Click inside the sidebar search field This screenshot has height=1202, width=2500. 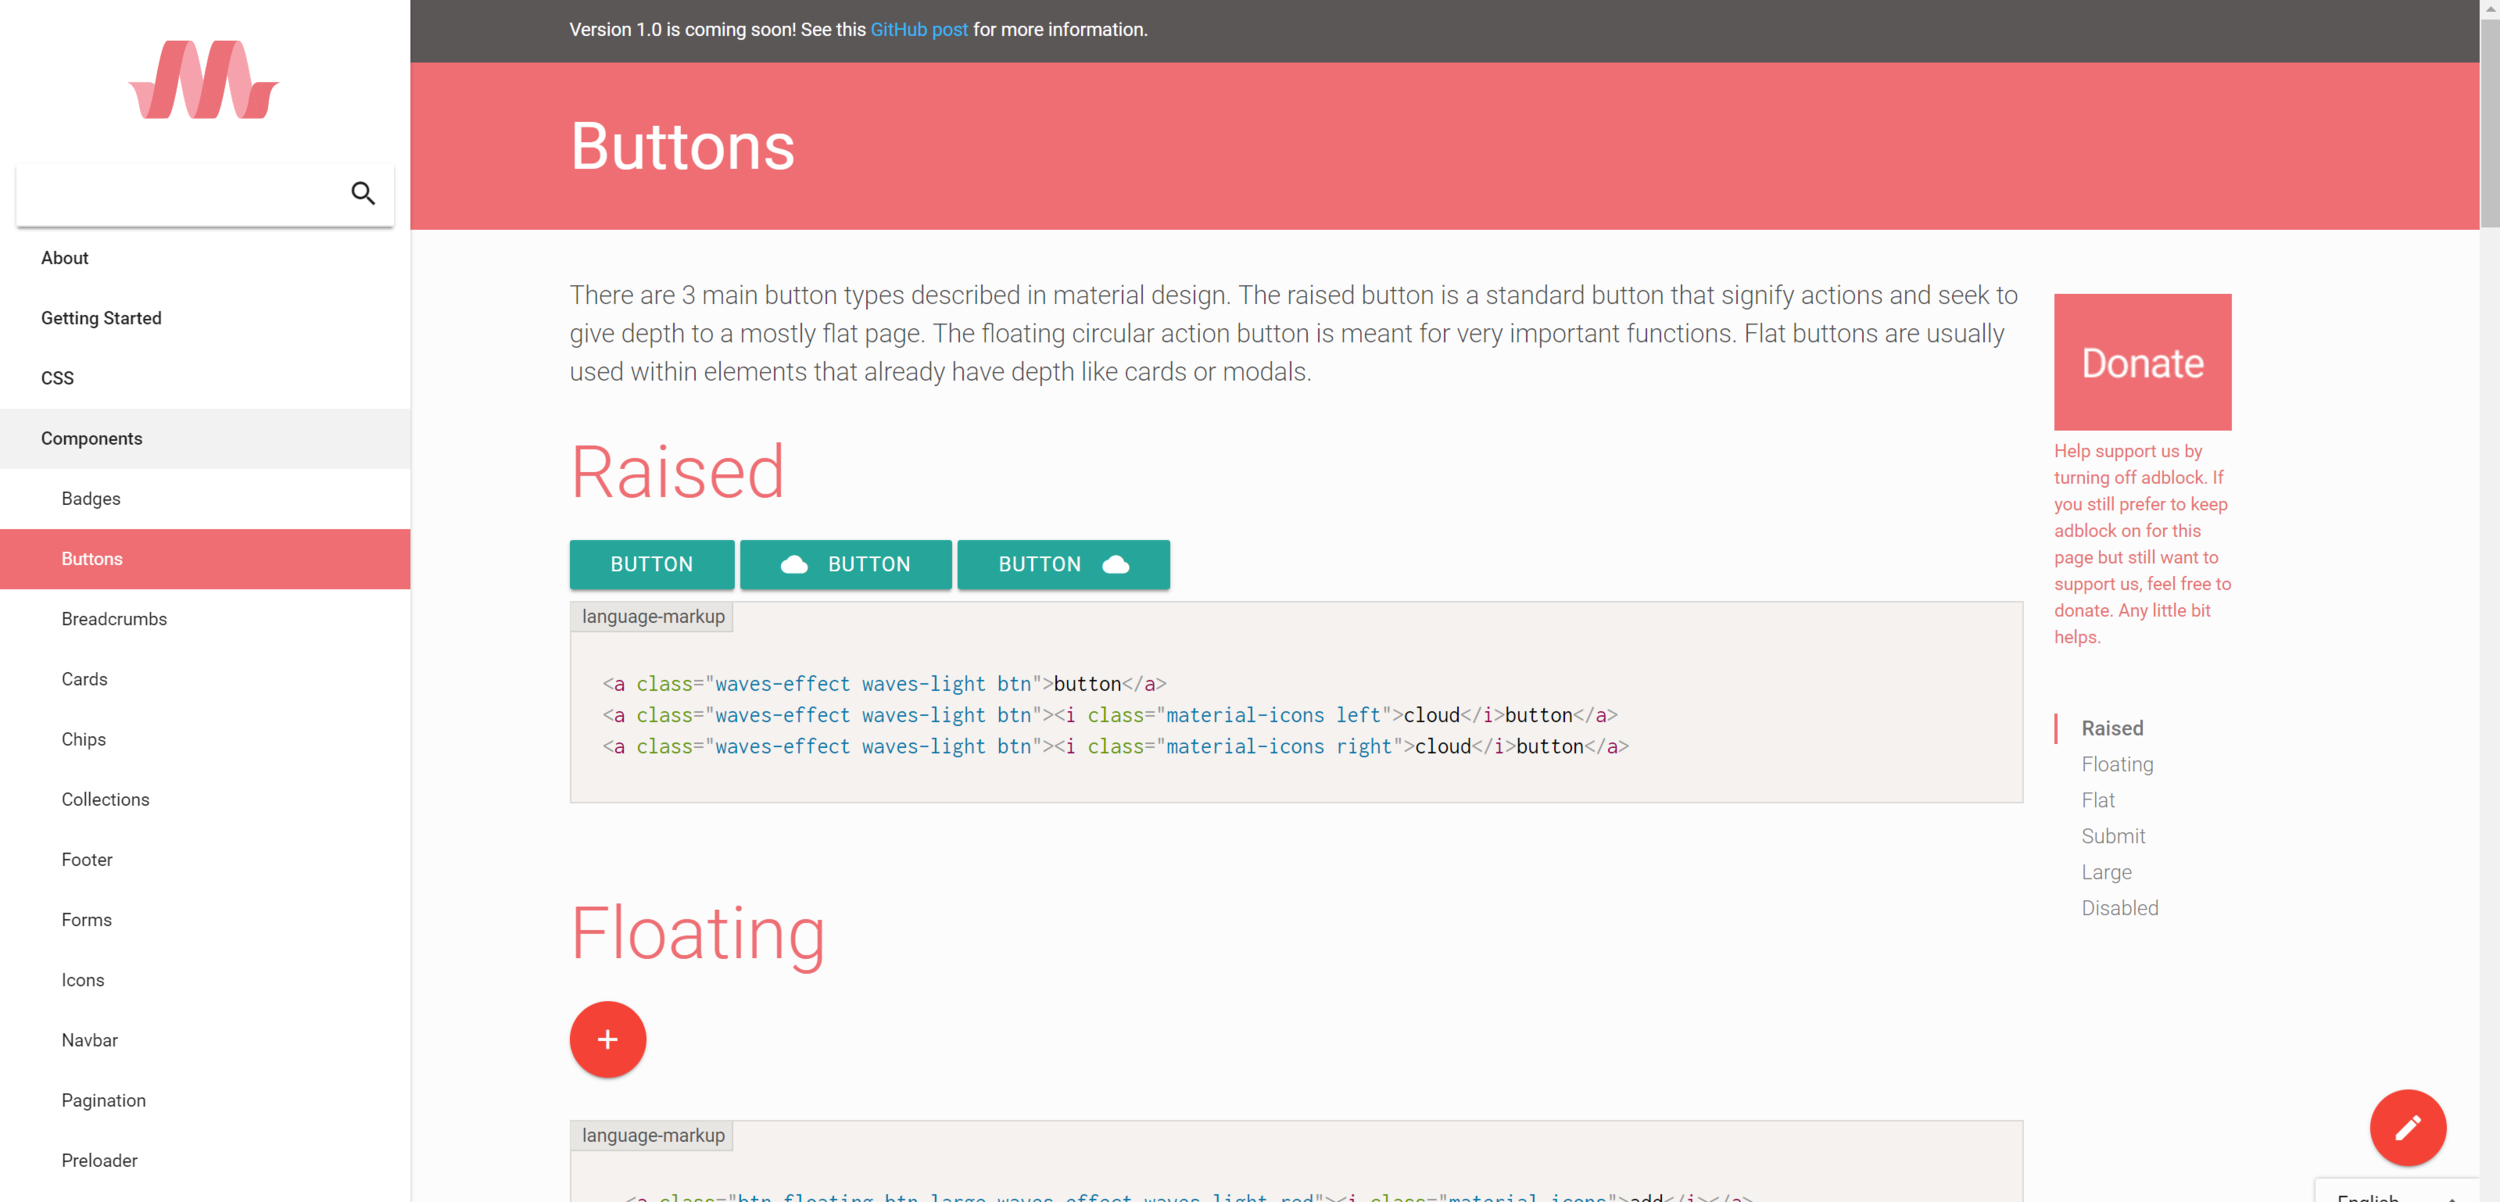pyautogui.click(x=180, y=194)
